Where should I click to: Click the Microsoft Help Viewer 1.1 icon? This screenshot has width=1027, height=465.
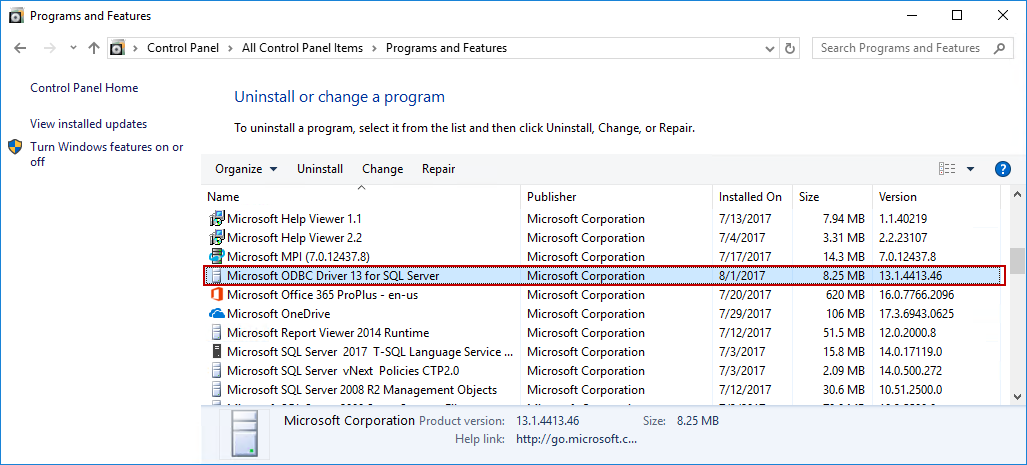click(216, 219)
